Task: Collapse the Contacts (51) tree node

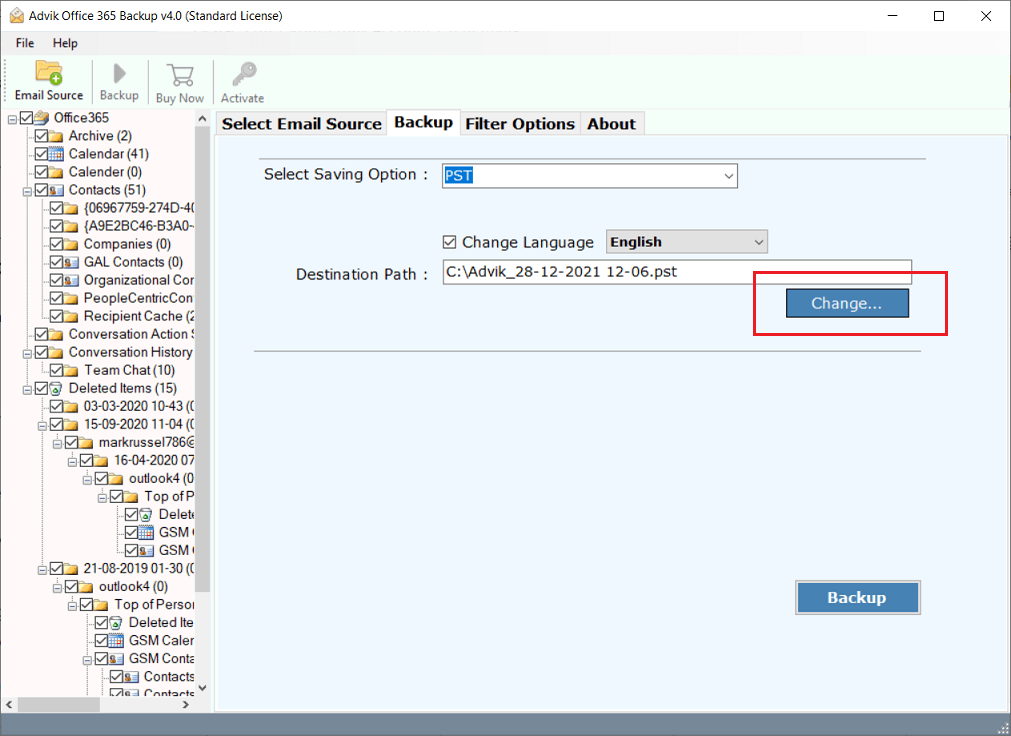Action: (27, 191)
